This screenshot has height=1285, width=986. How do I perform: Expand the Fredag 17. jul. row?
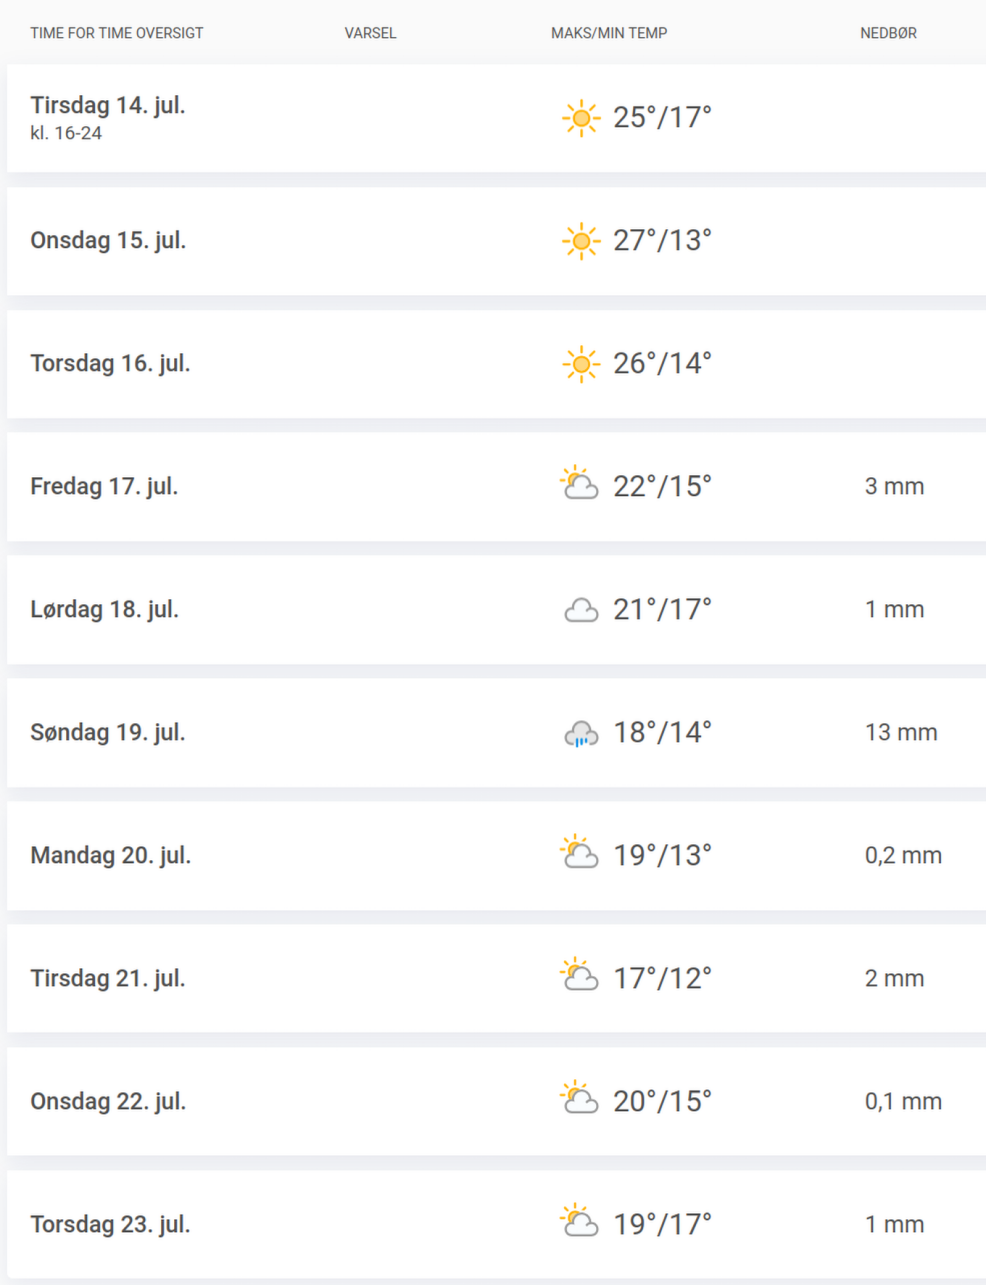point(496,487)
